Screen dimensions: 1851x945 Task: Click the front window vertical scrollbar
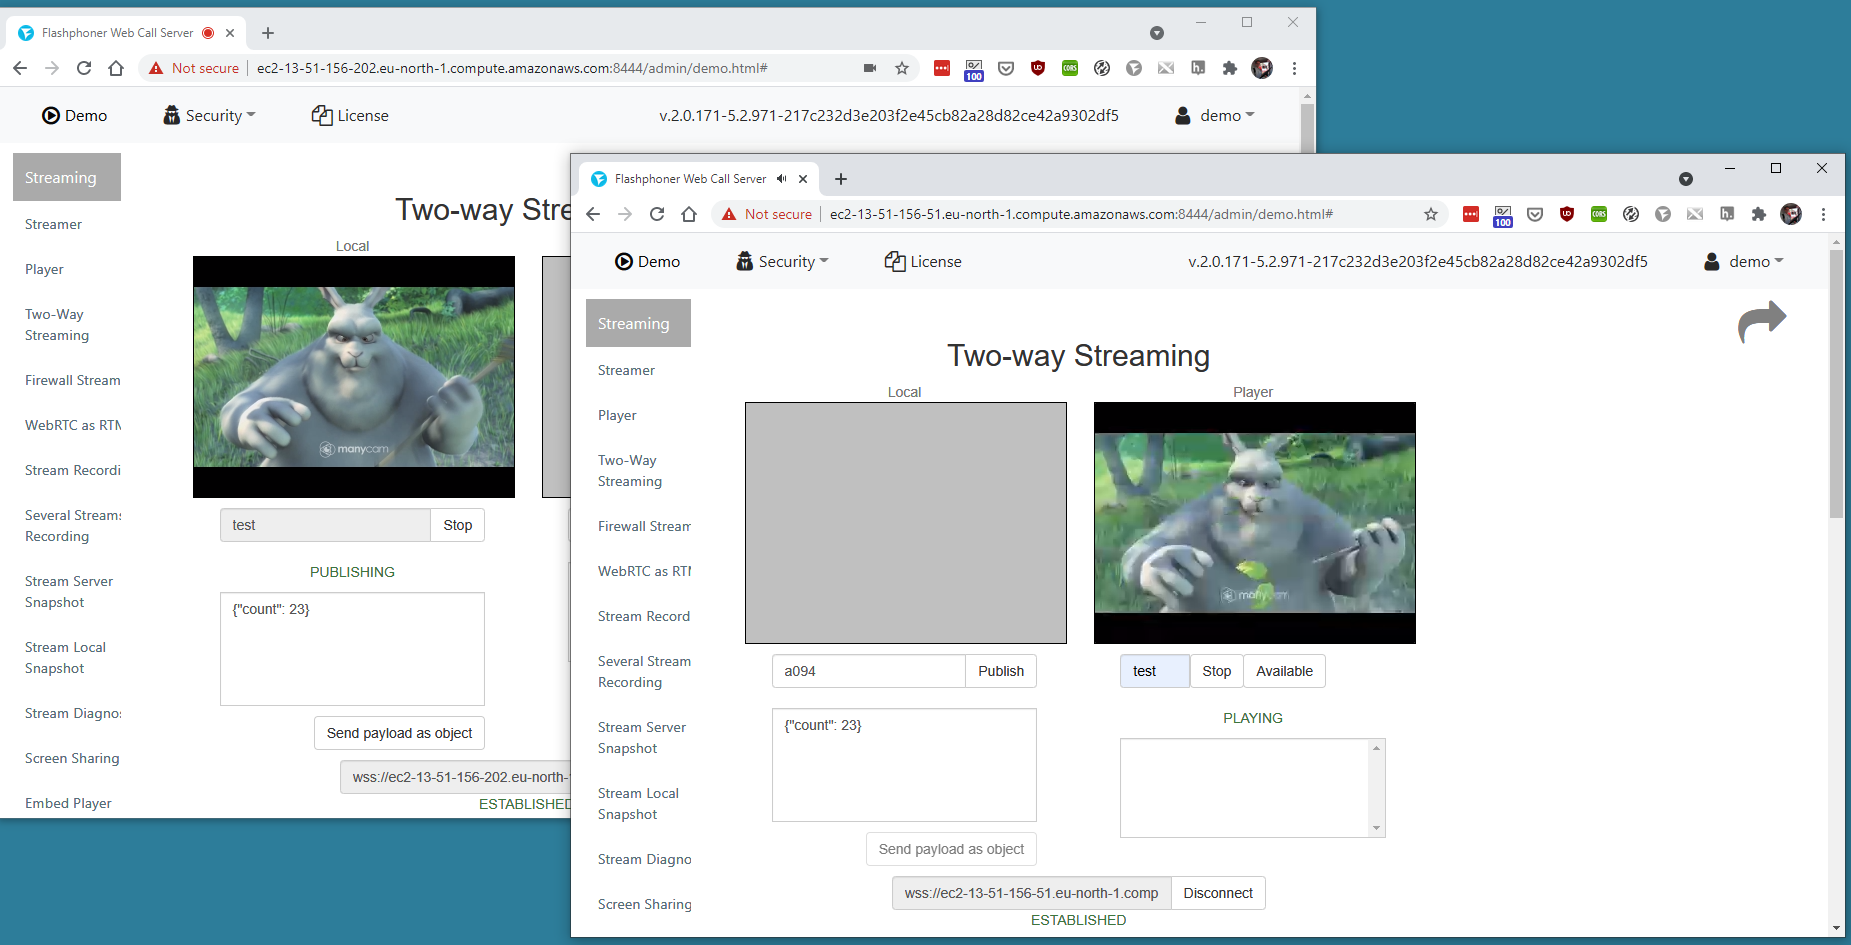click(x=1836, y=400)
